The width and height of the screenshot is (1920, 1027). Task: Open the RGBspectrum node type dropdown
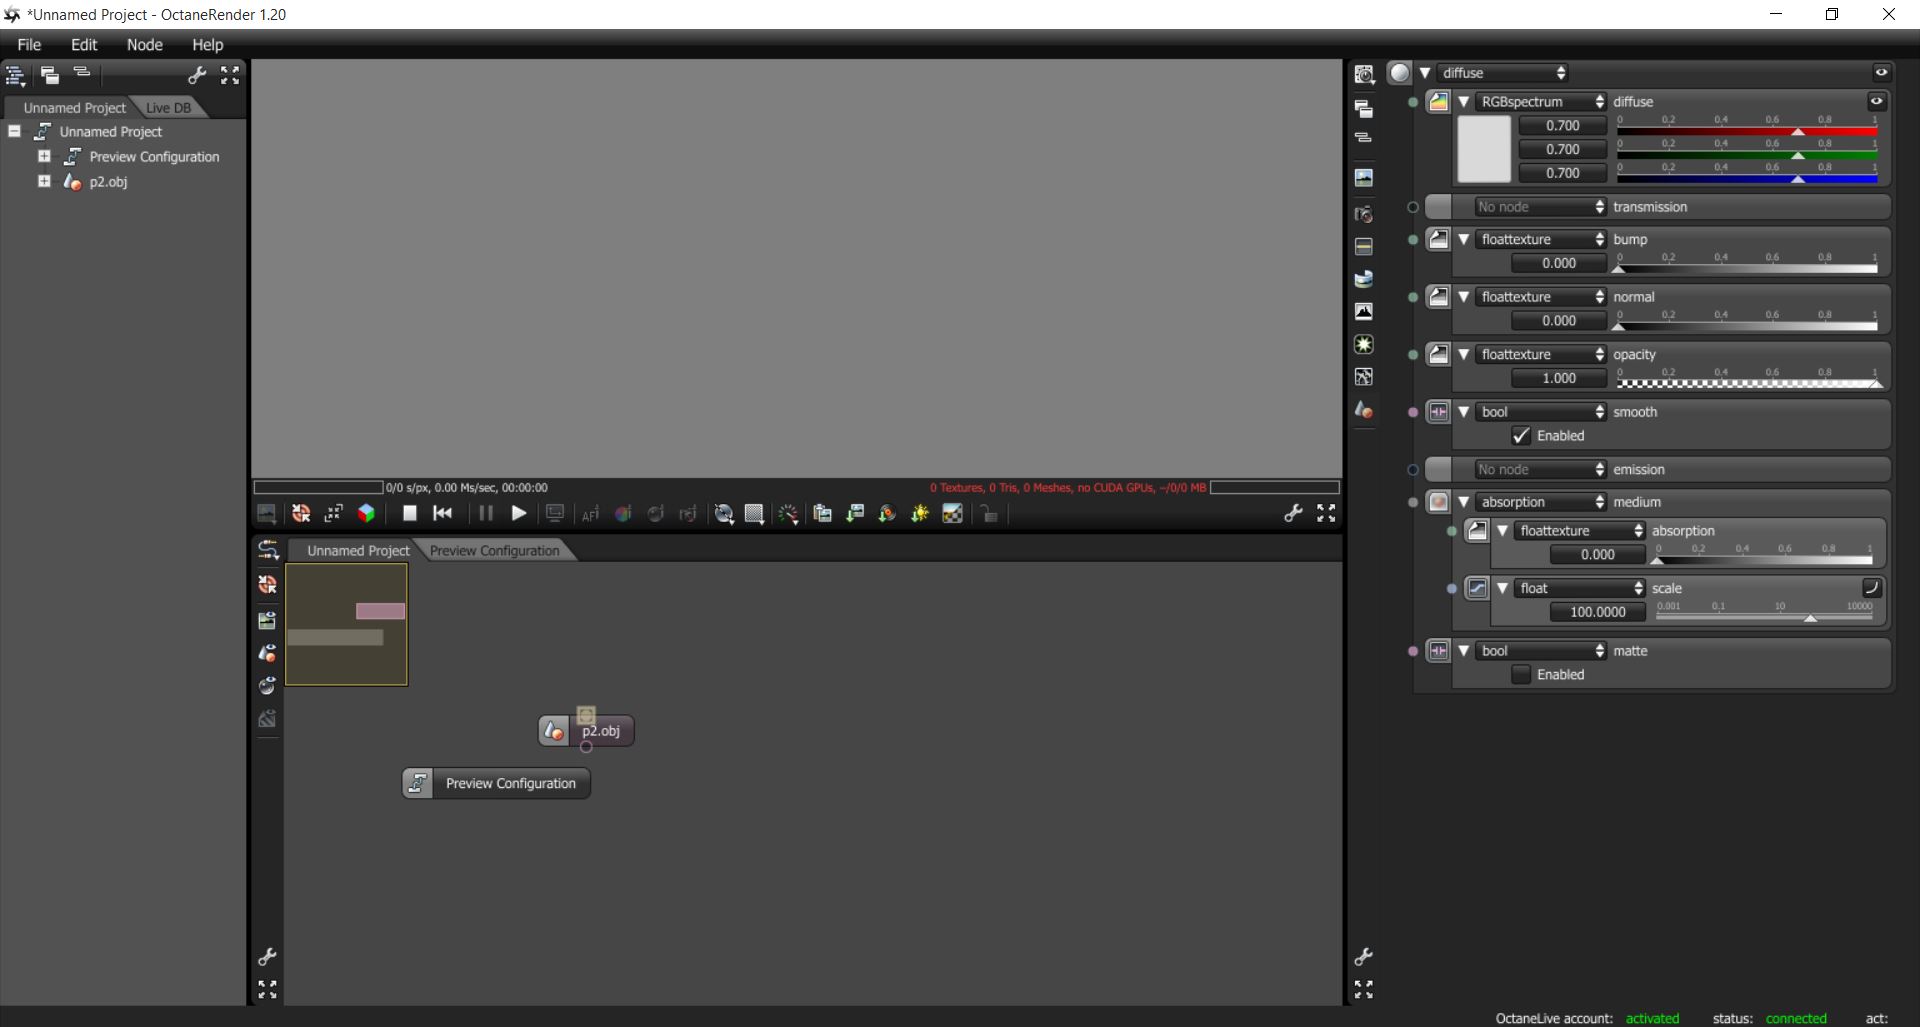(x=1541, y=102)
